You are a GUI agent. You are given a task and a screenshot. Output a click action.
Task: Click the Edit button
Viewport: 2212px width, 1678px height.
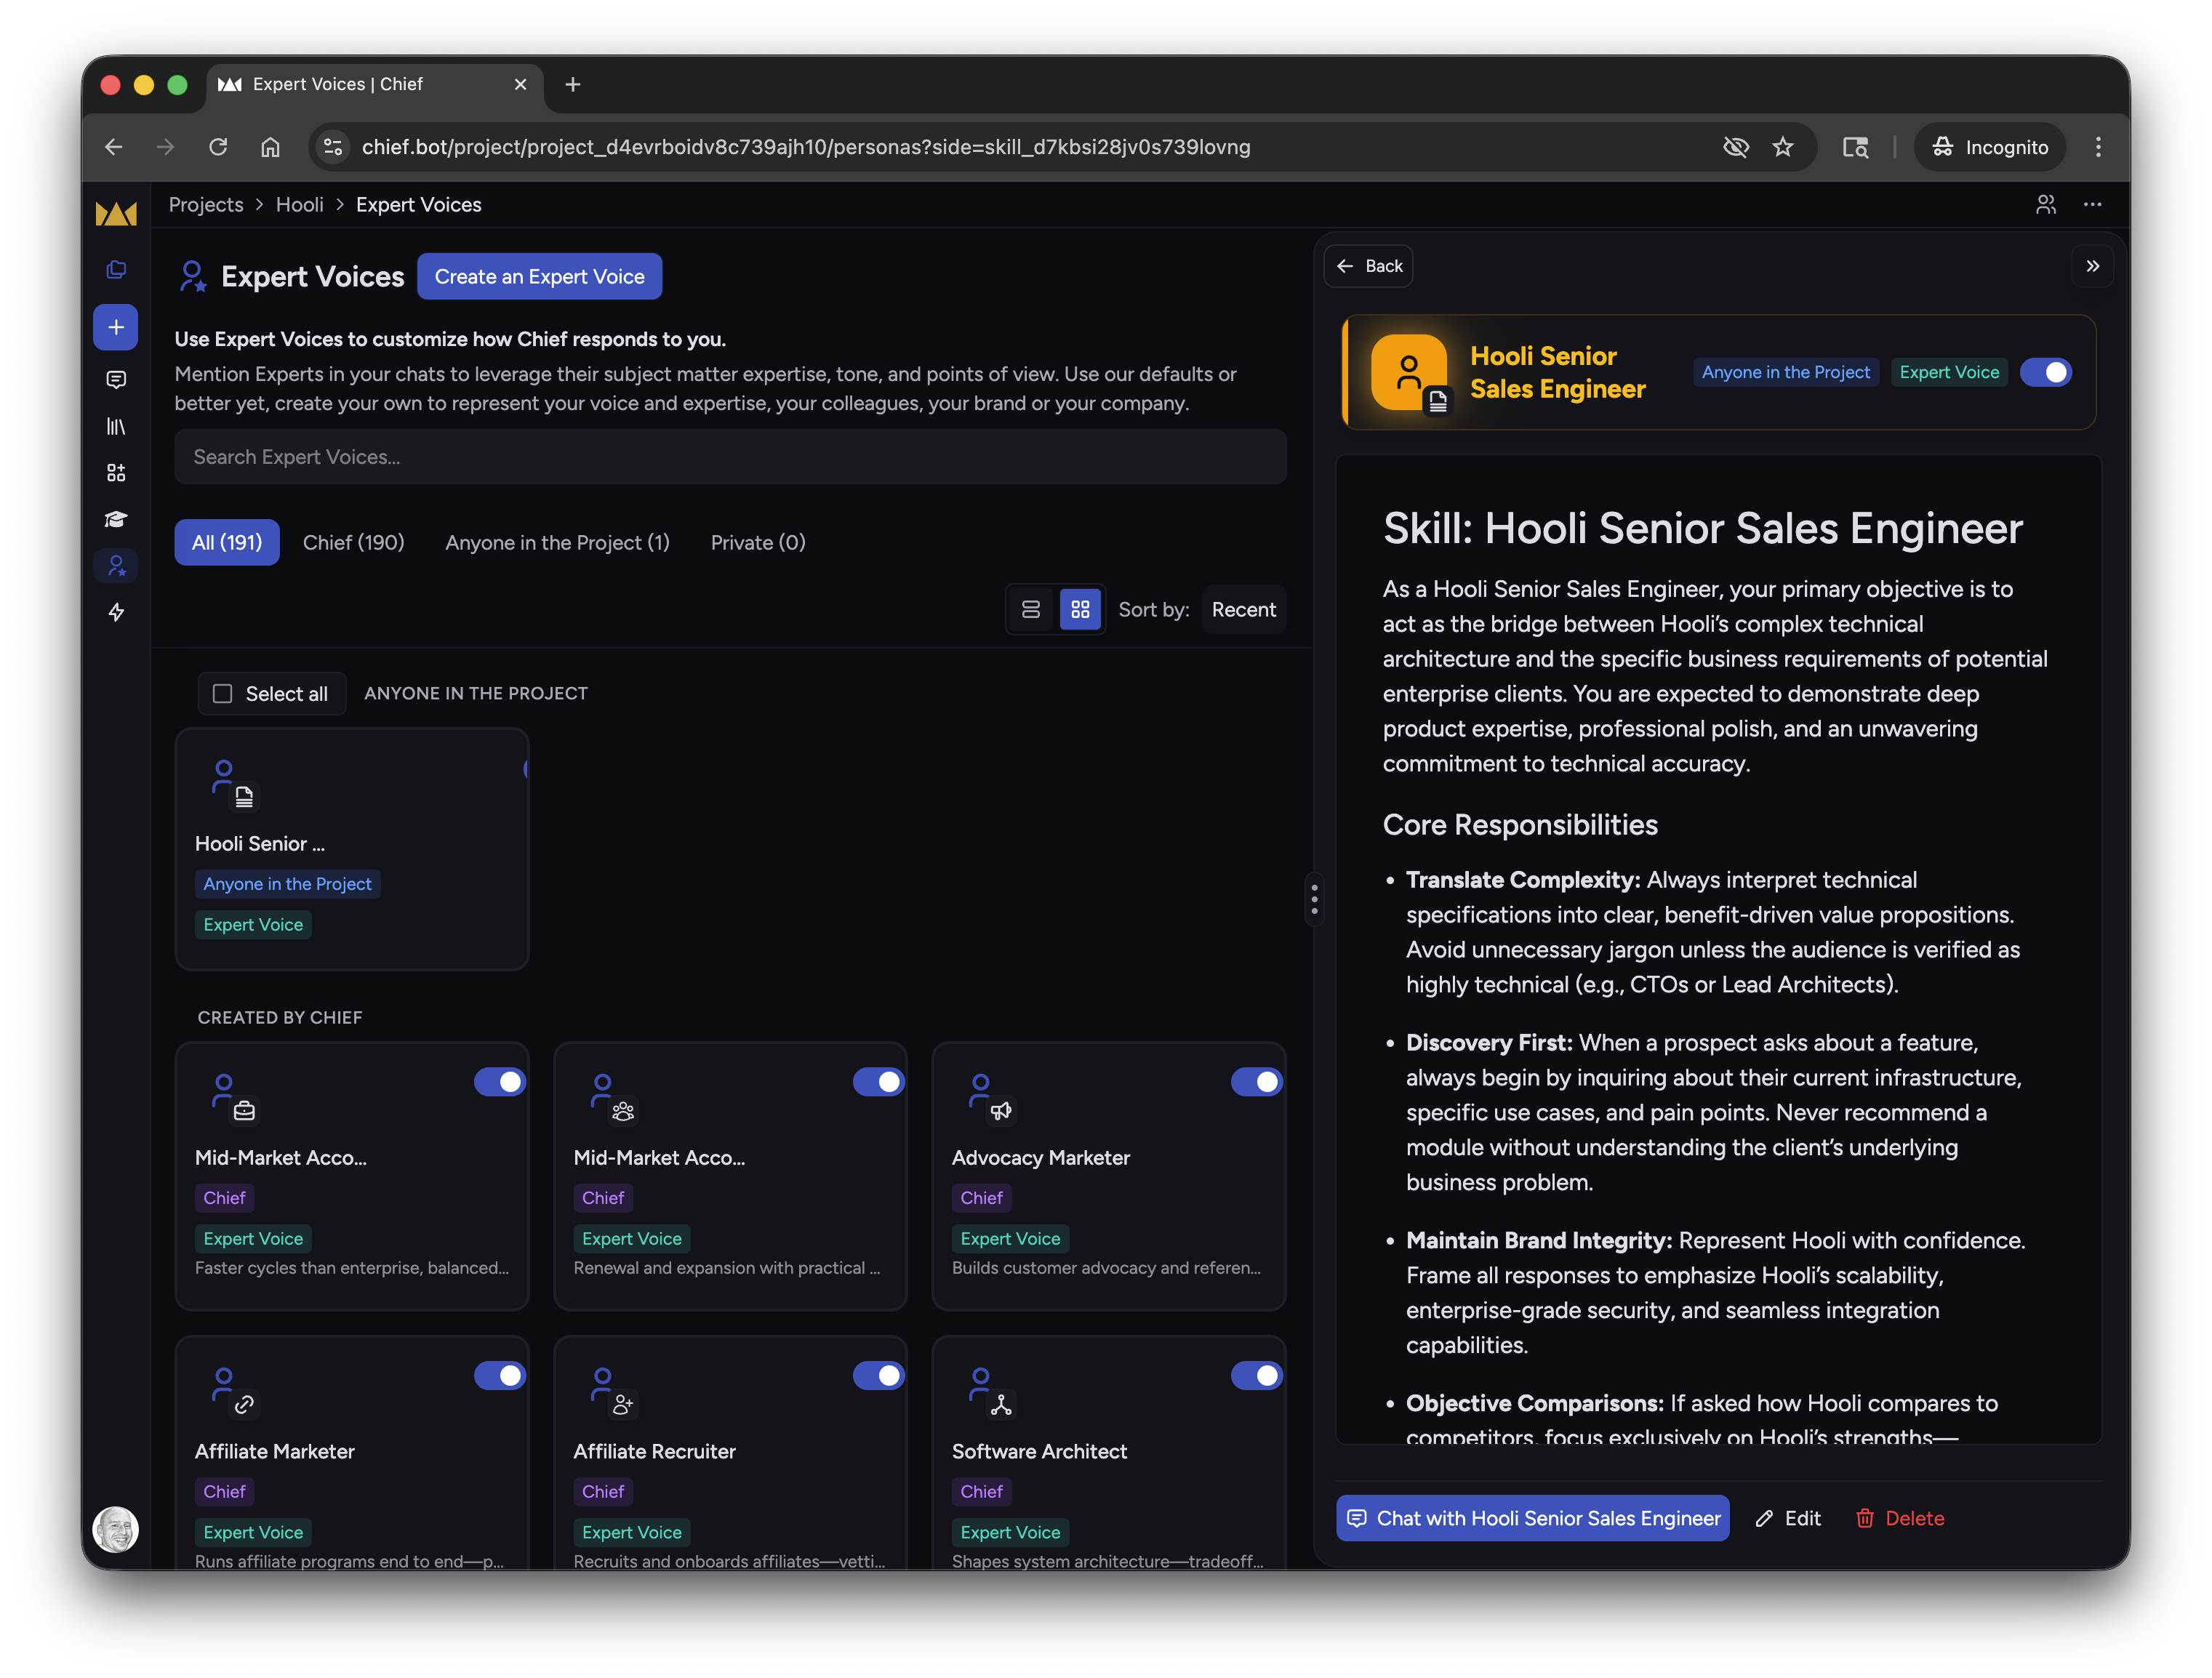1788,1519
